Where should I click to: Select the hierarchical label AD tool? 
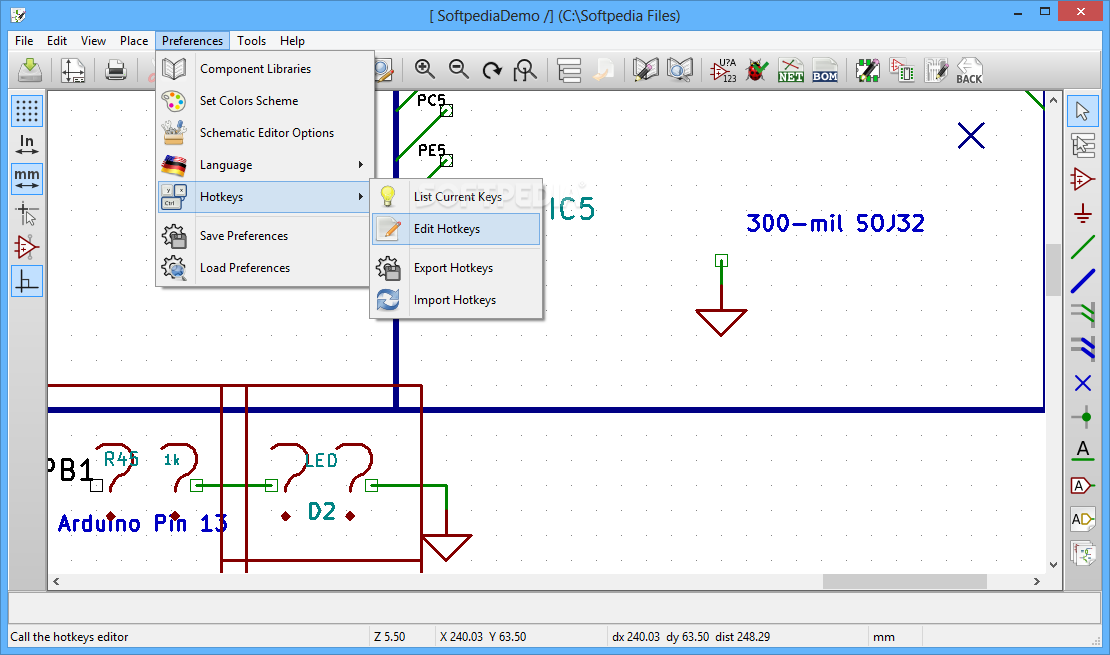pyautogui.click(x=1082, y=519)
